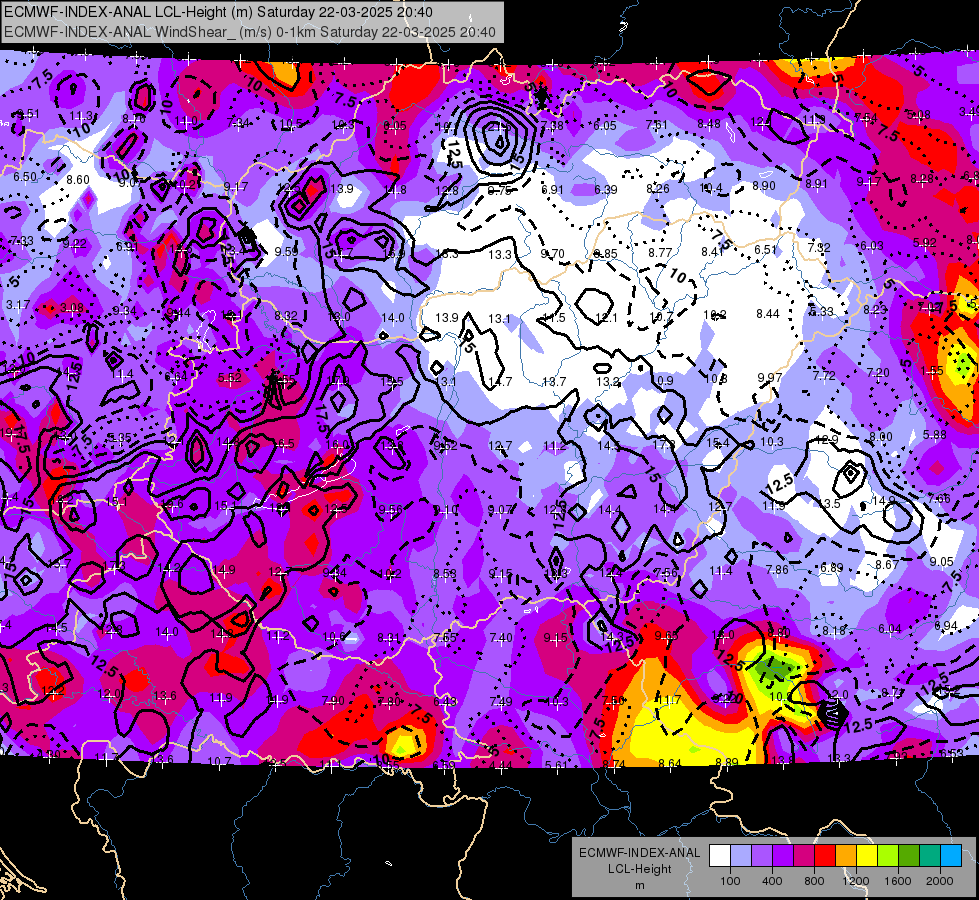
Task: Click the map value 5.92
Action: point(925,242)
